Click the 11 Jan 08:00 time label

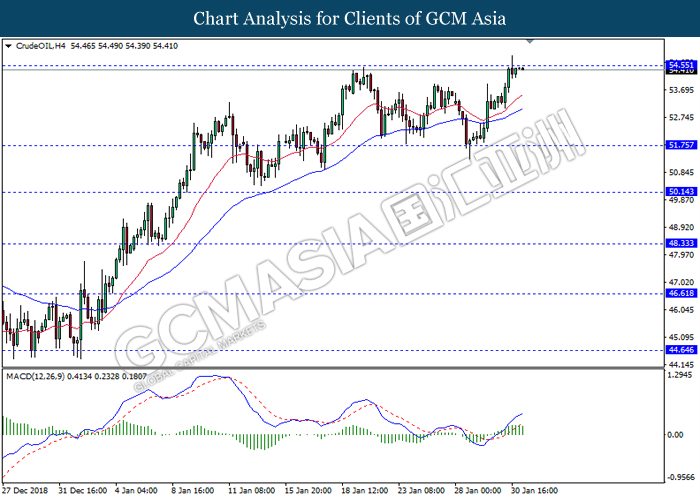click(x=251, y=491)
